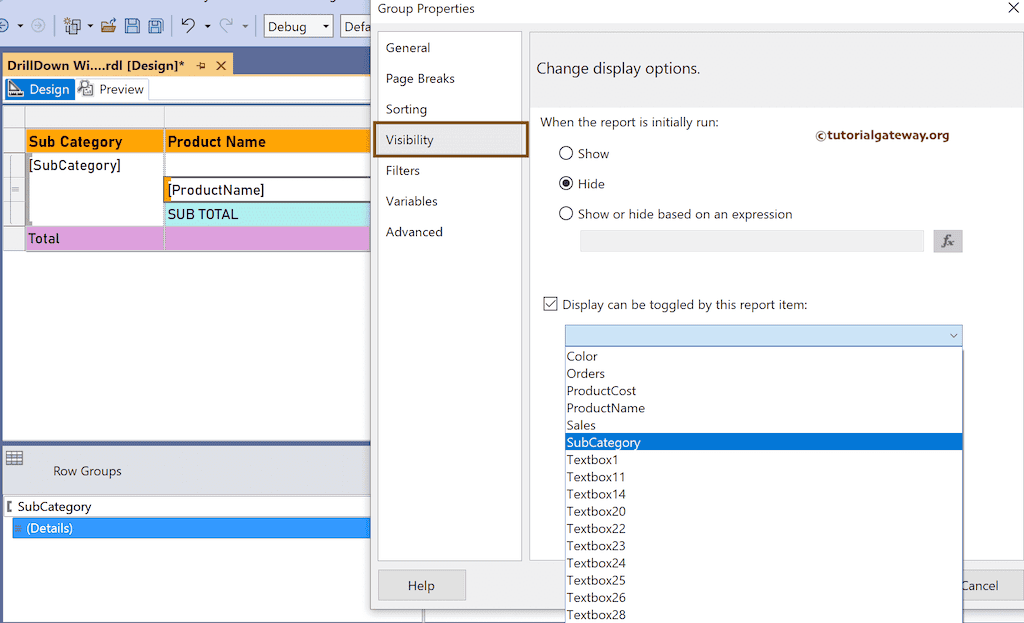This screenshot has width=1024, height=623.
Task: Click the Add New Item toolbar icon
Action: coord(73,26)
